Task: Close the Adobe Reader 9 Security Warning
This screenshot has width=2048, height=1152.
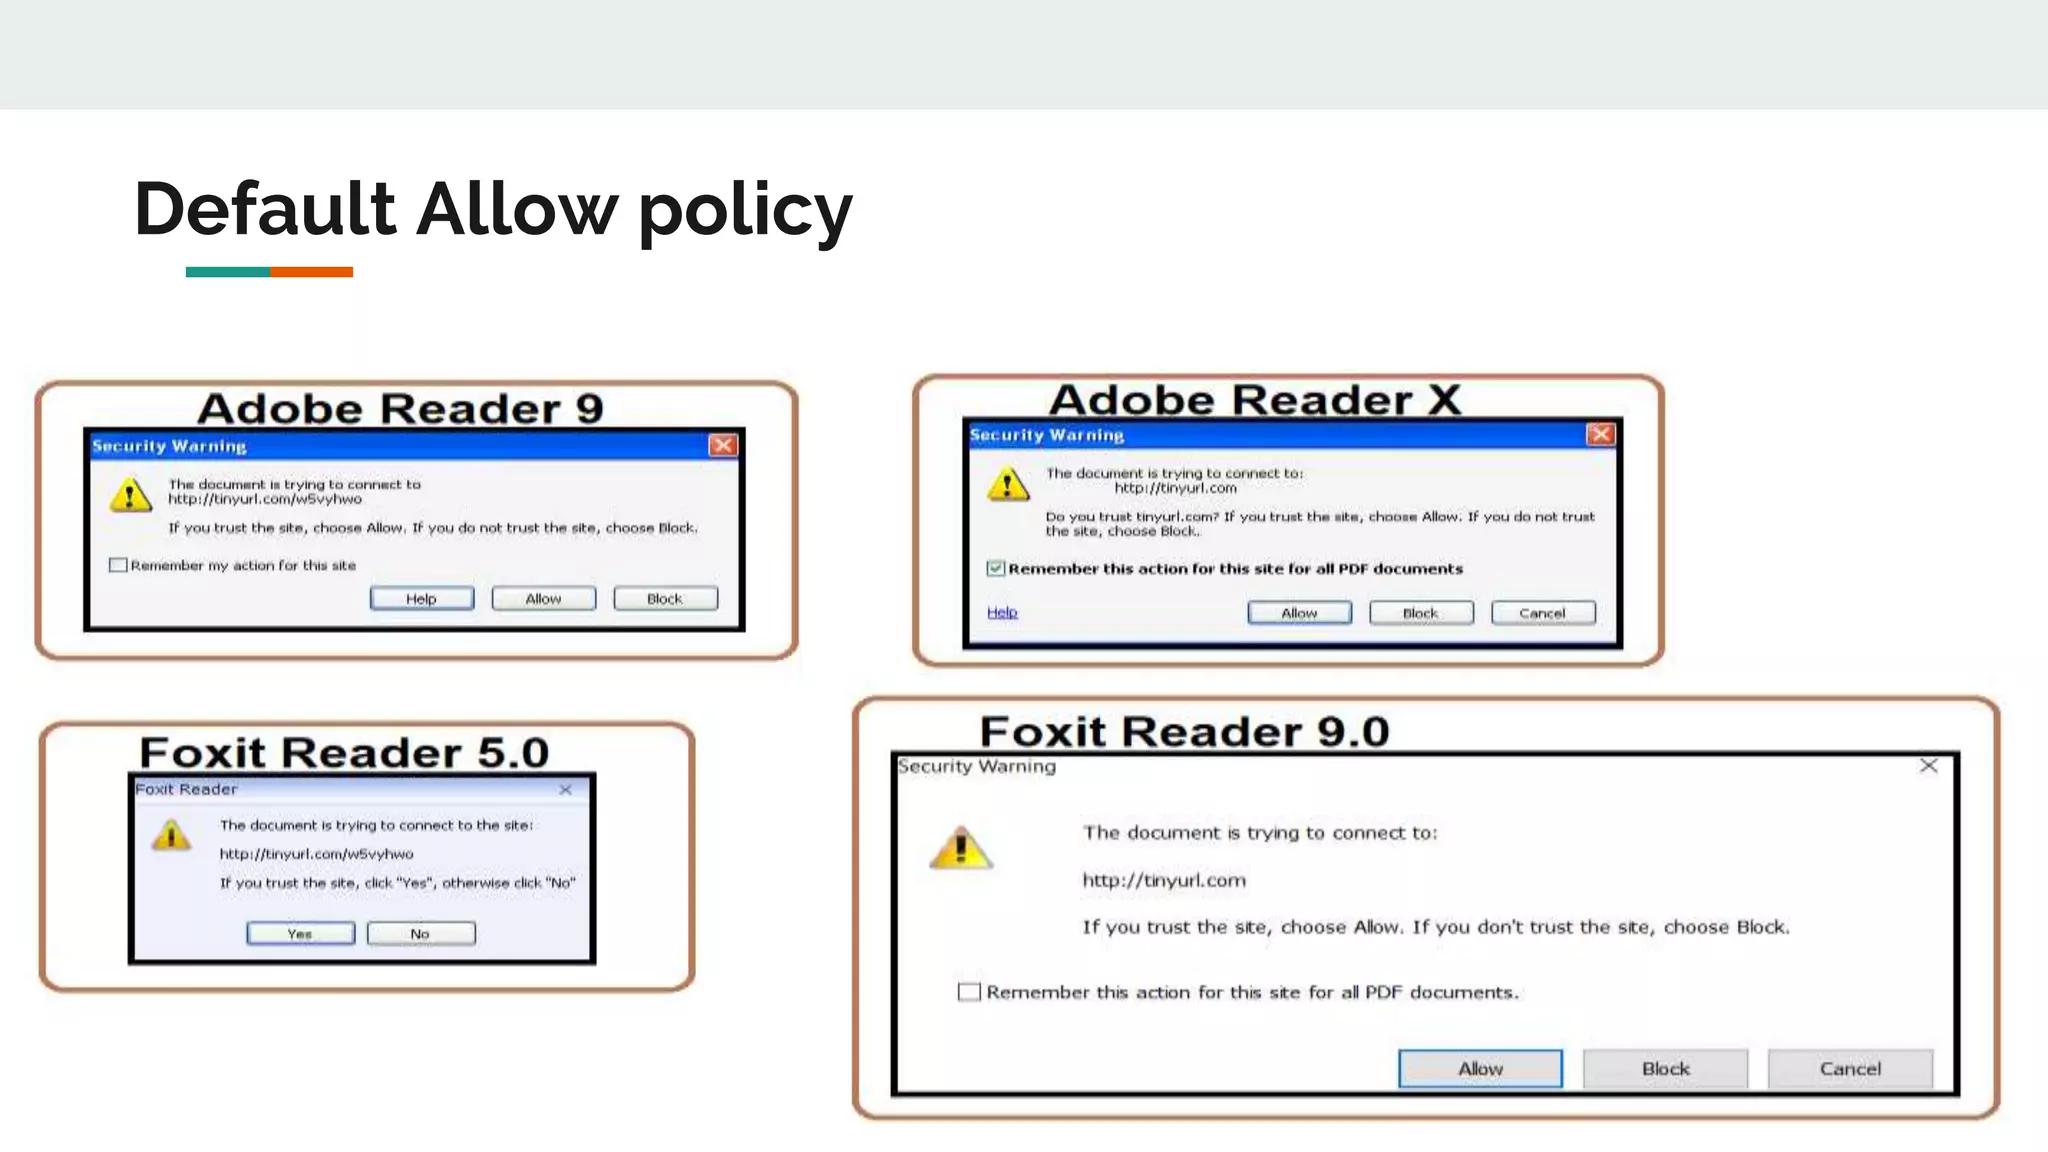Action: pos(723,445)
